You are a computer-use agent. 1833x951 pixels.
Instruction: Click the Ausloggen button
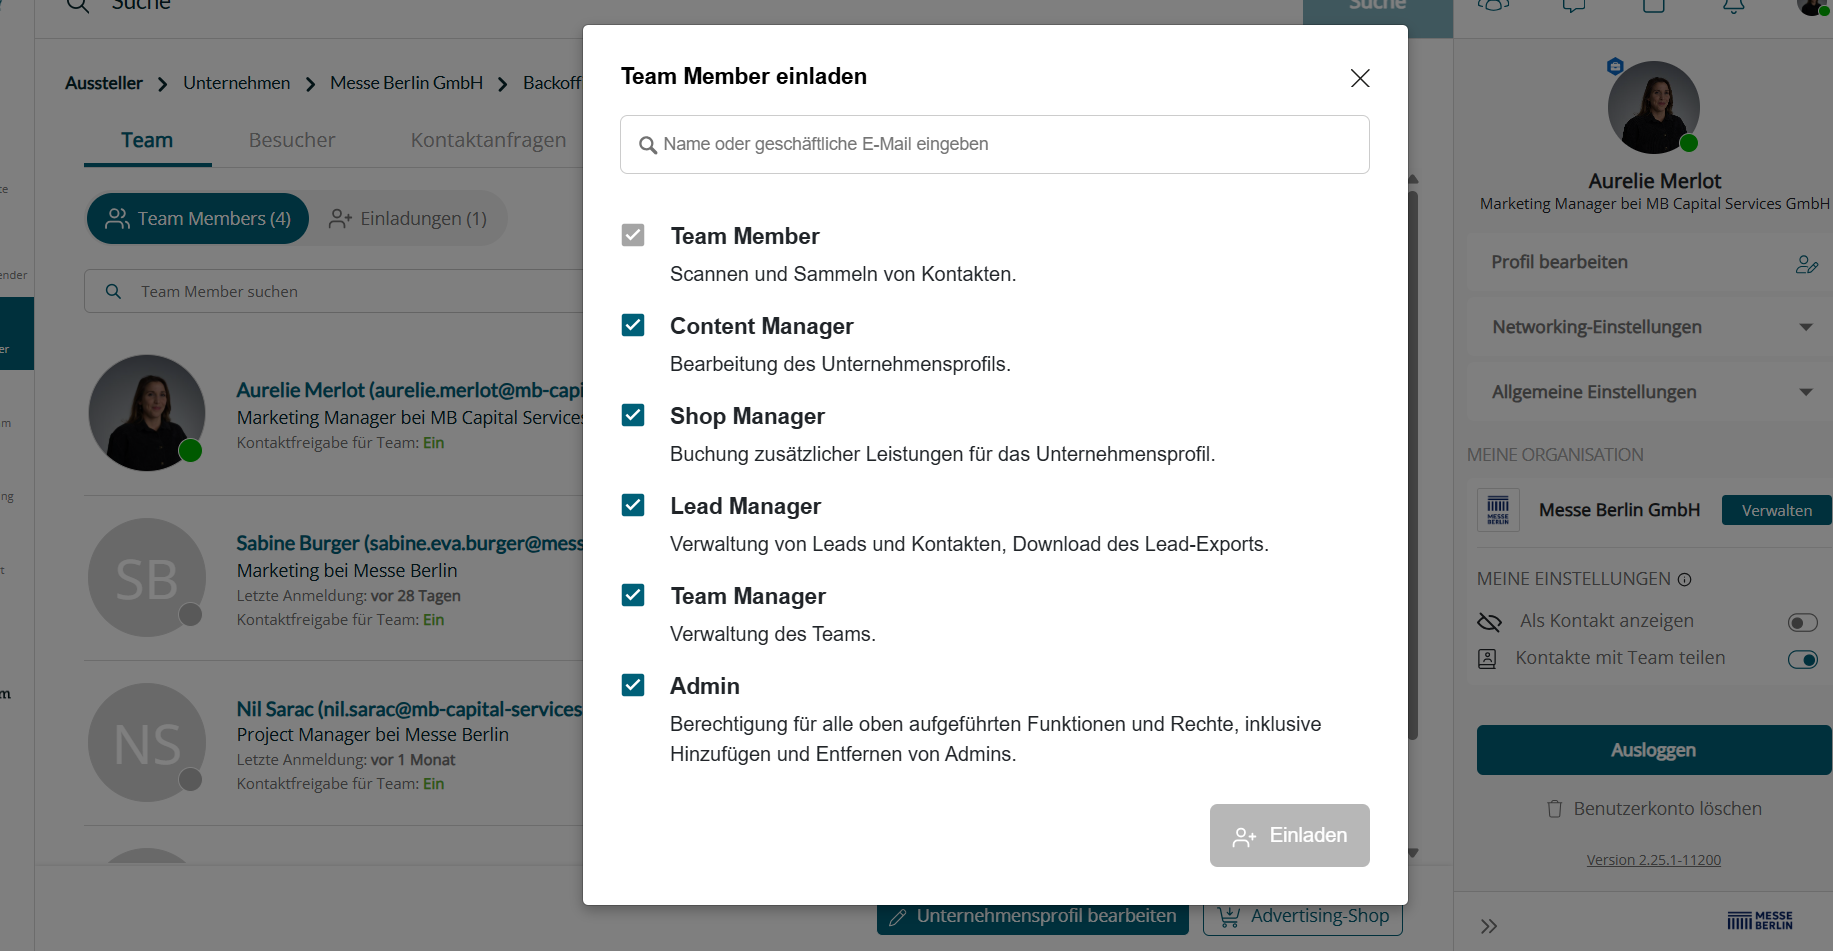tap(1653, 750)
